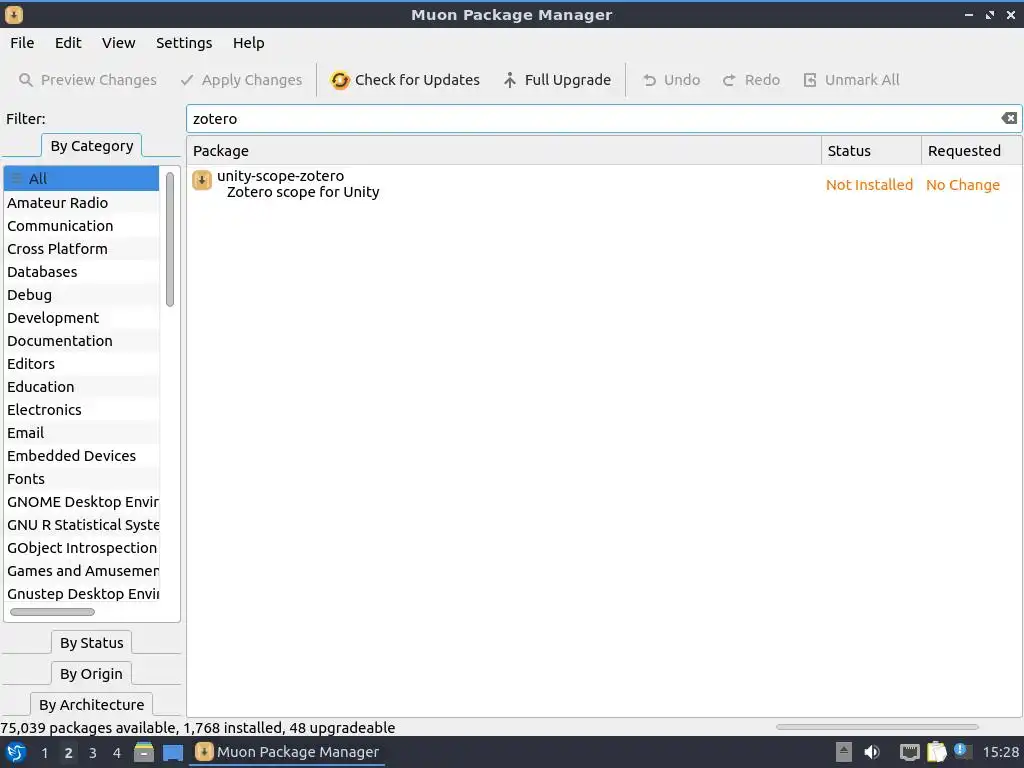
Task: Select the GNOME Desktop Environment category
Action: pyautogui.click(x=82, y=502)
